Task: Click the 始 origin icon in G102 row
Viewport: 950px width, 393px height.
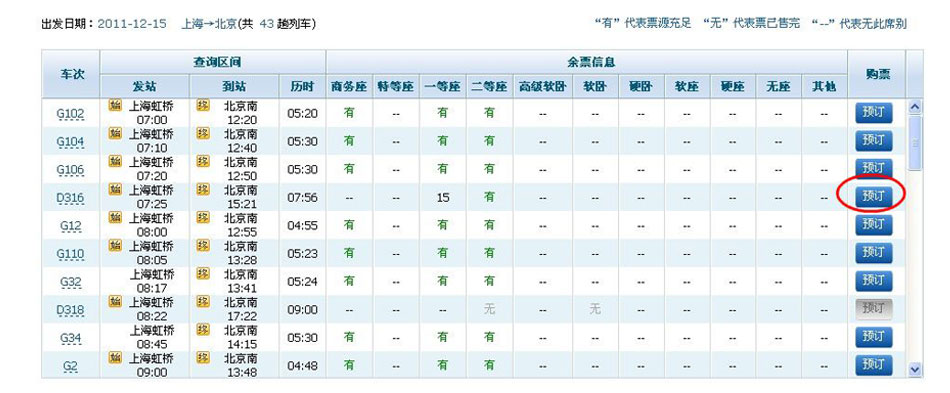Action: click(x=115, y=105)
